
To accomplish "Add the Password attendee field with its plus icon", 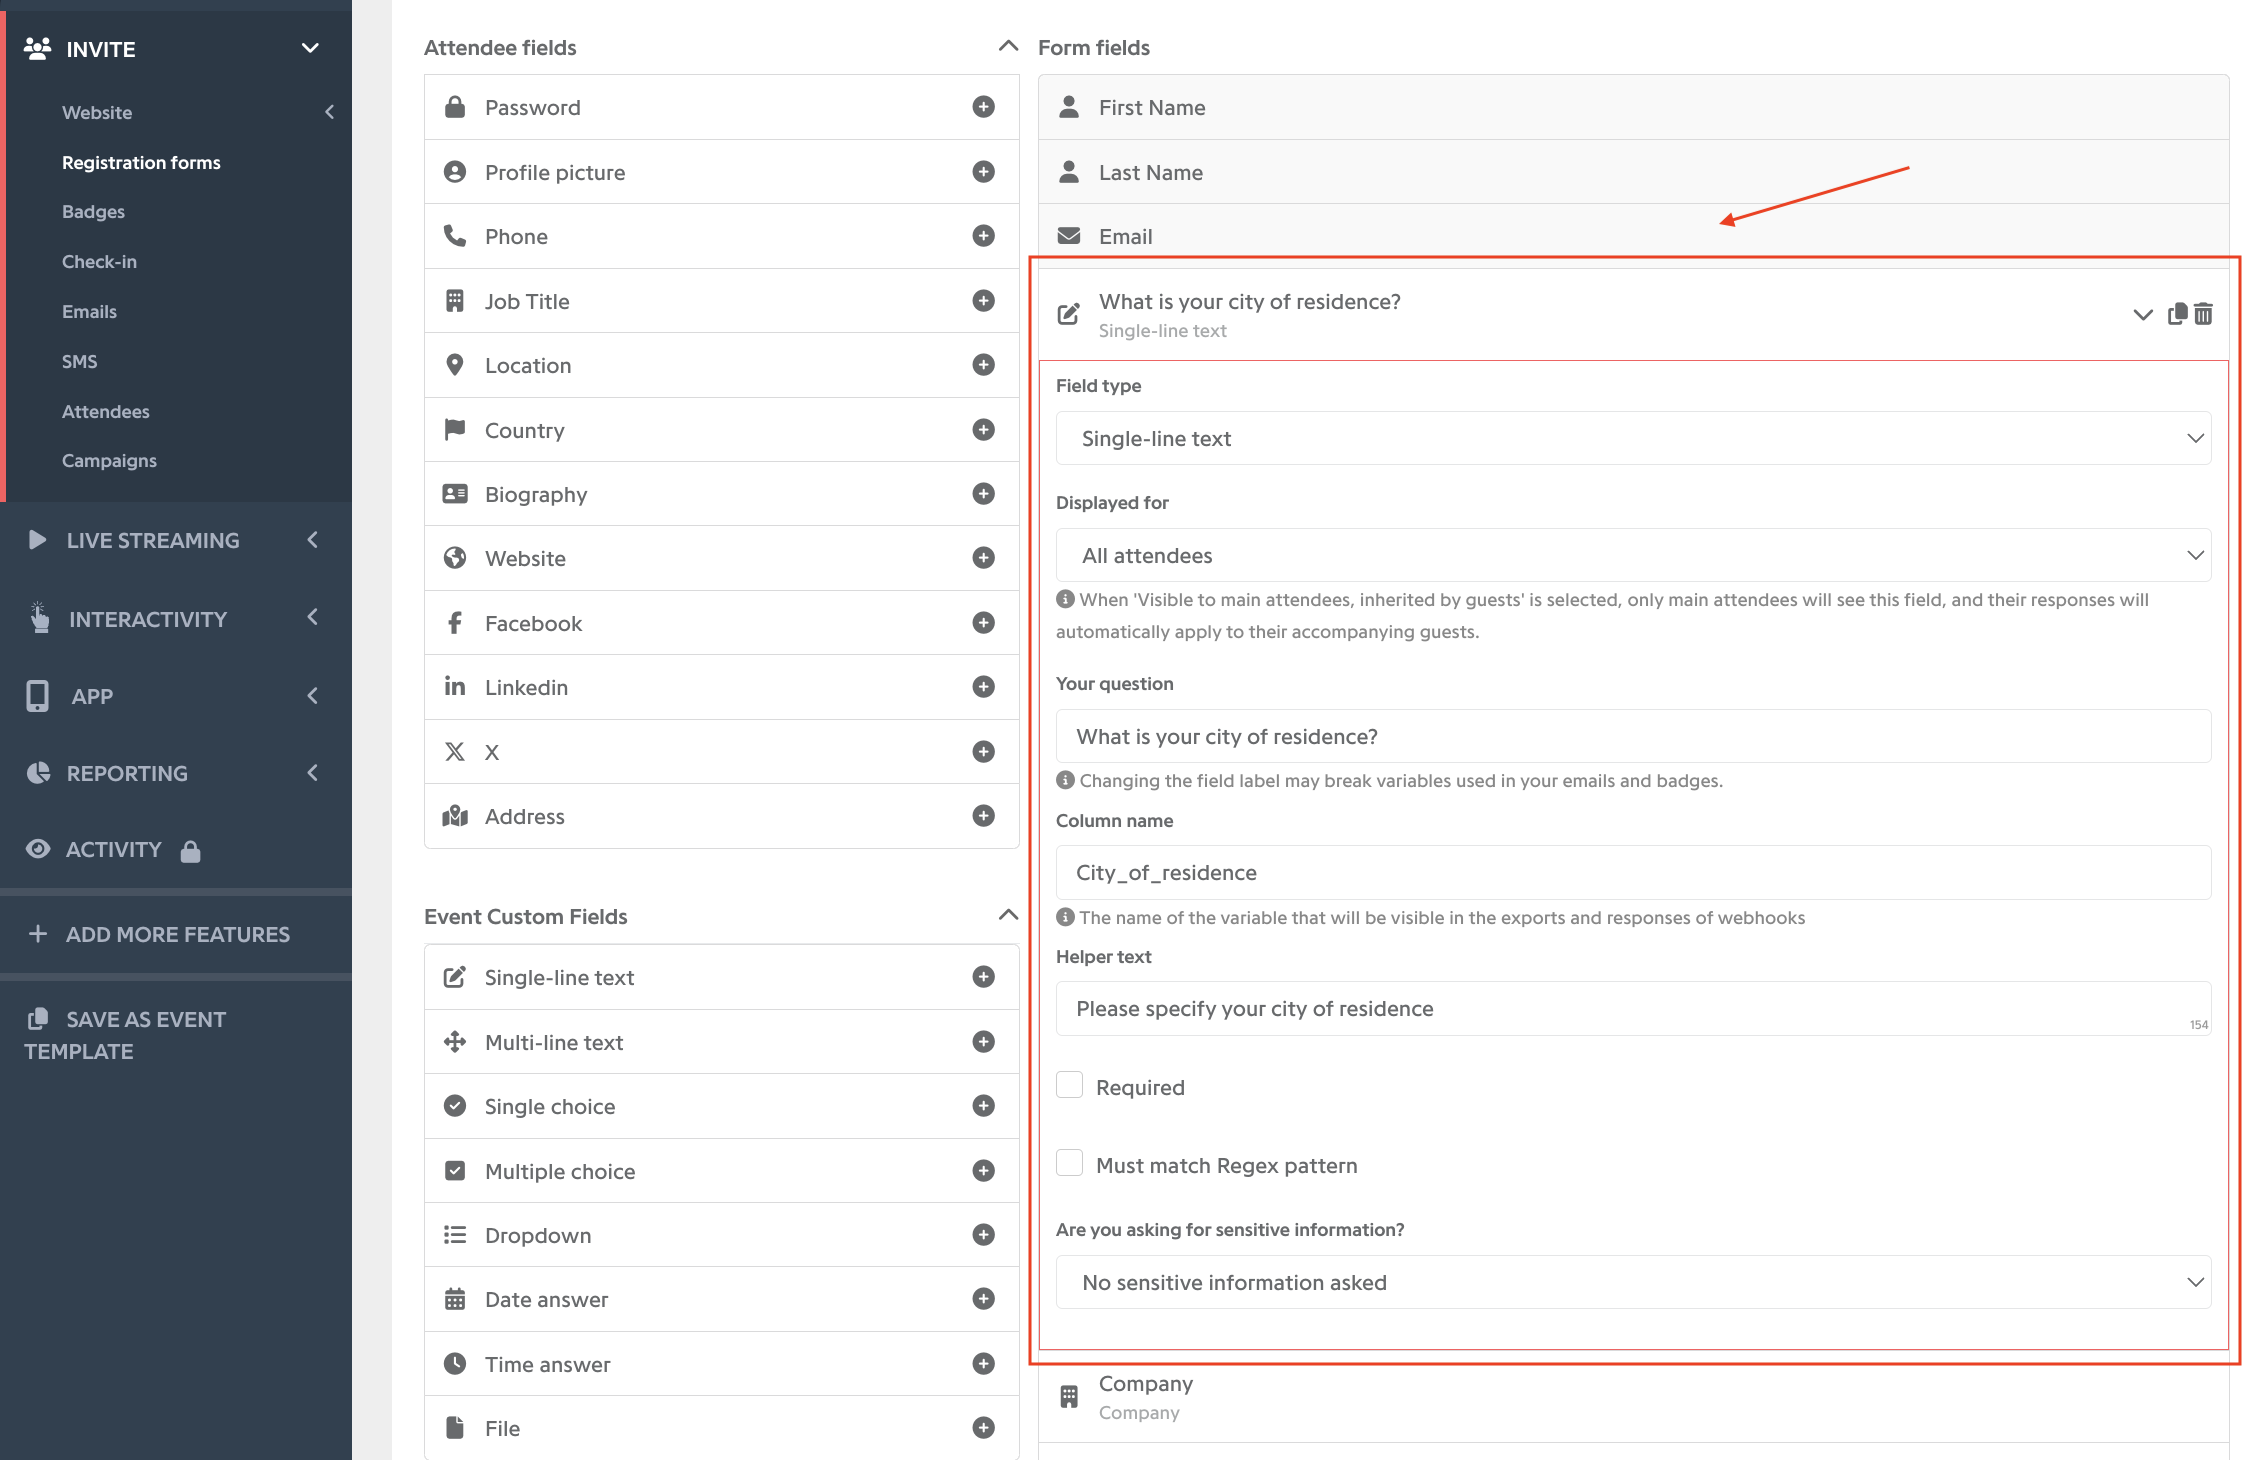I will [x=983, y=107].
